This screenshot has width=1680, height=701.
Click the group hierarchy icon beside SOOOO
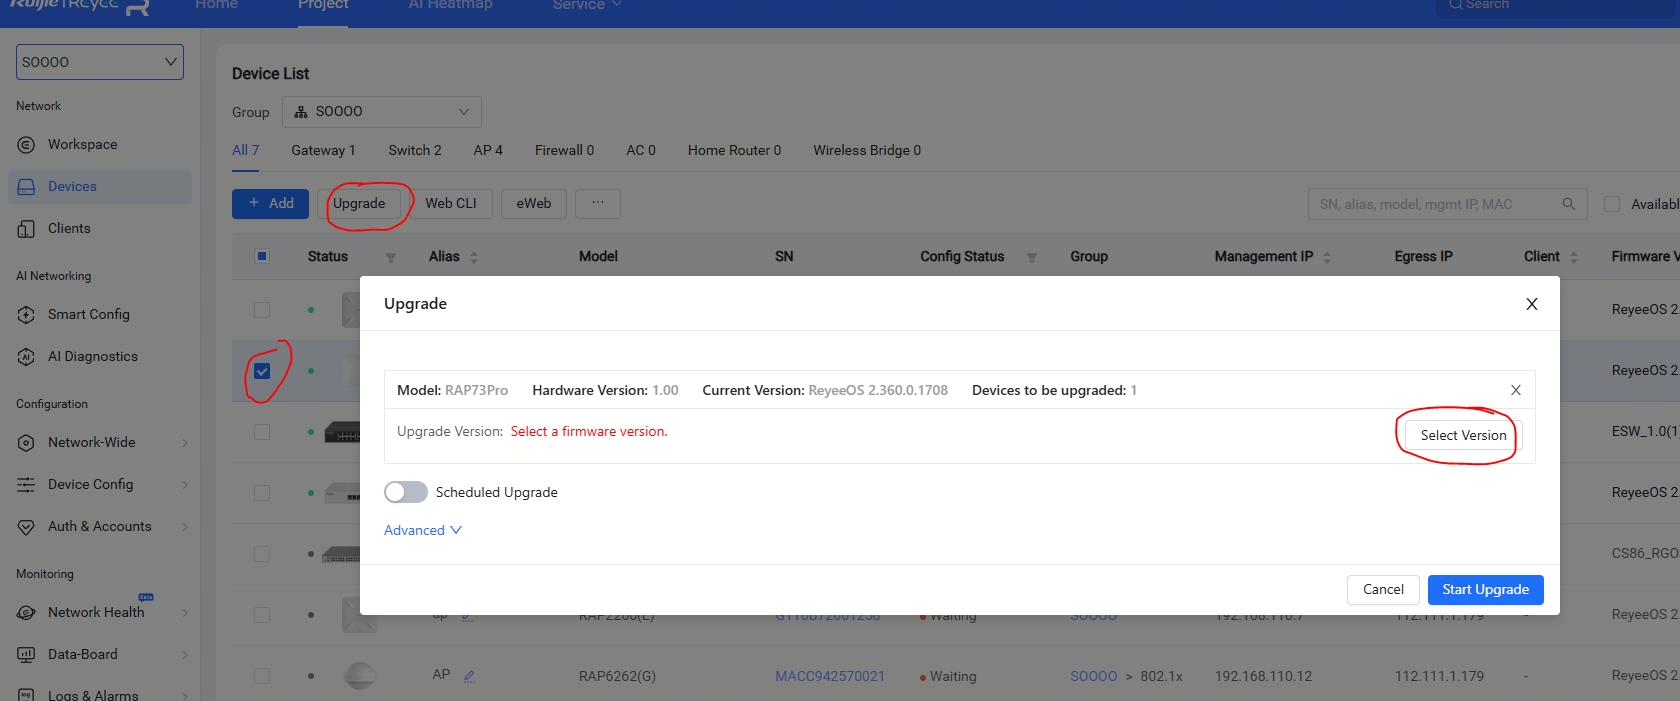point(301,112)
